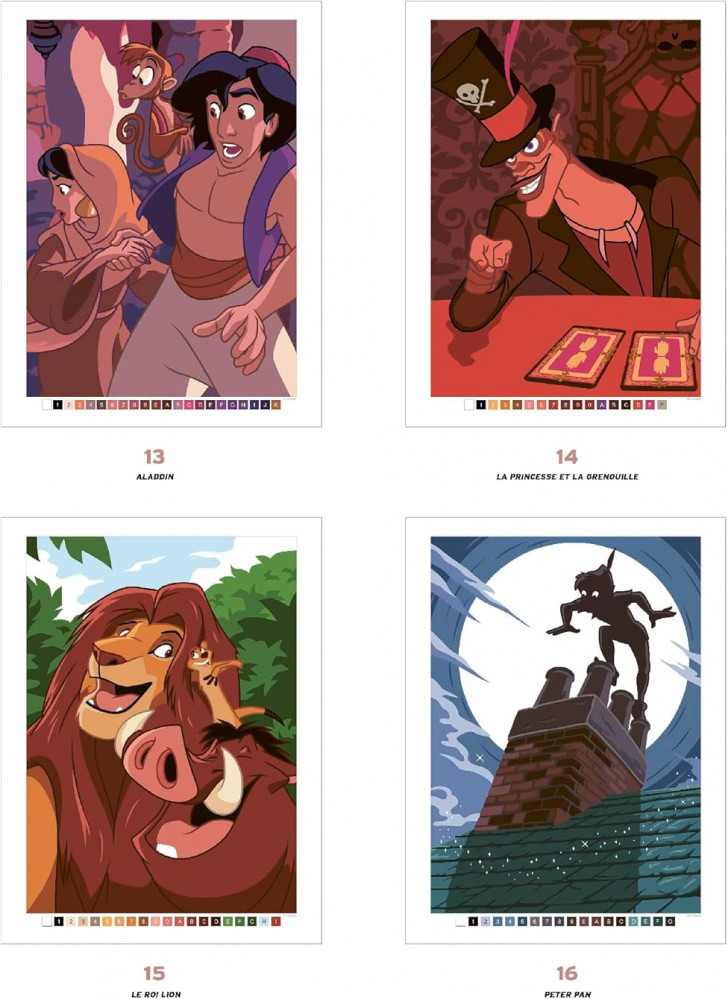The image size is (727, 999).
Task: Open the Peter Pan silhouette illustration
Action: [566, 724]
